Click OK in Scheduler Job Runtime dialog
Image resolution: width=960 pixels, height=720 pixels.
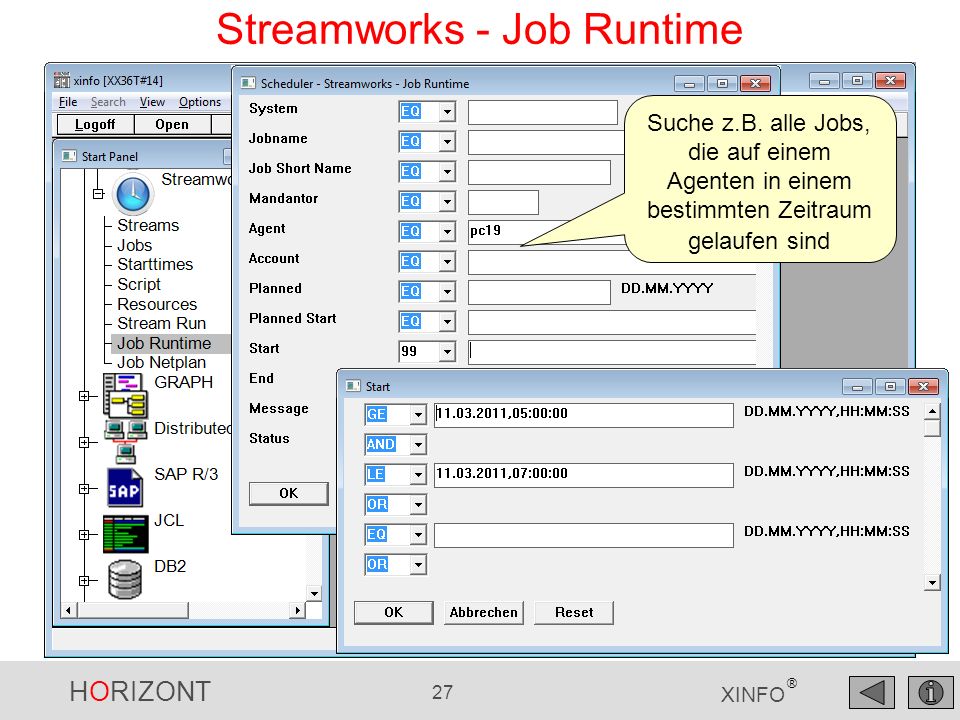(288, 493)
